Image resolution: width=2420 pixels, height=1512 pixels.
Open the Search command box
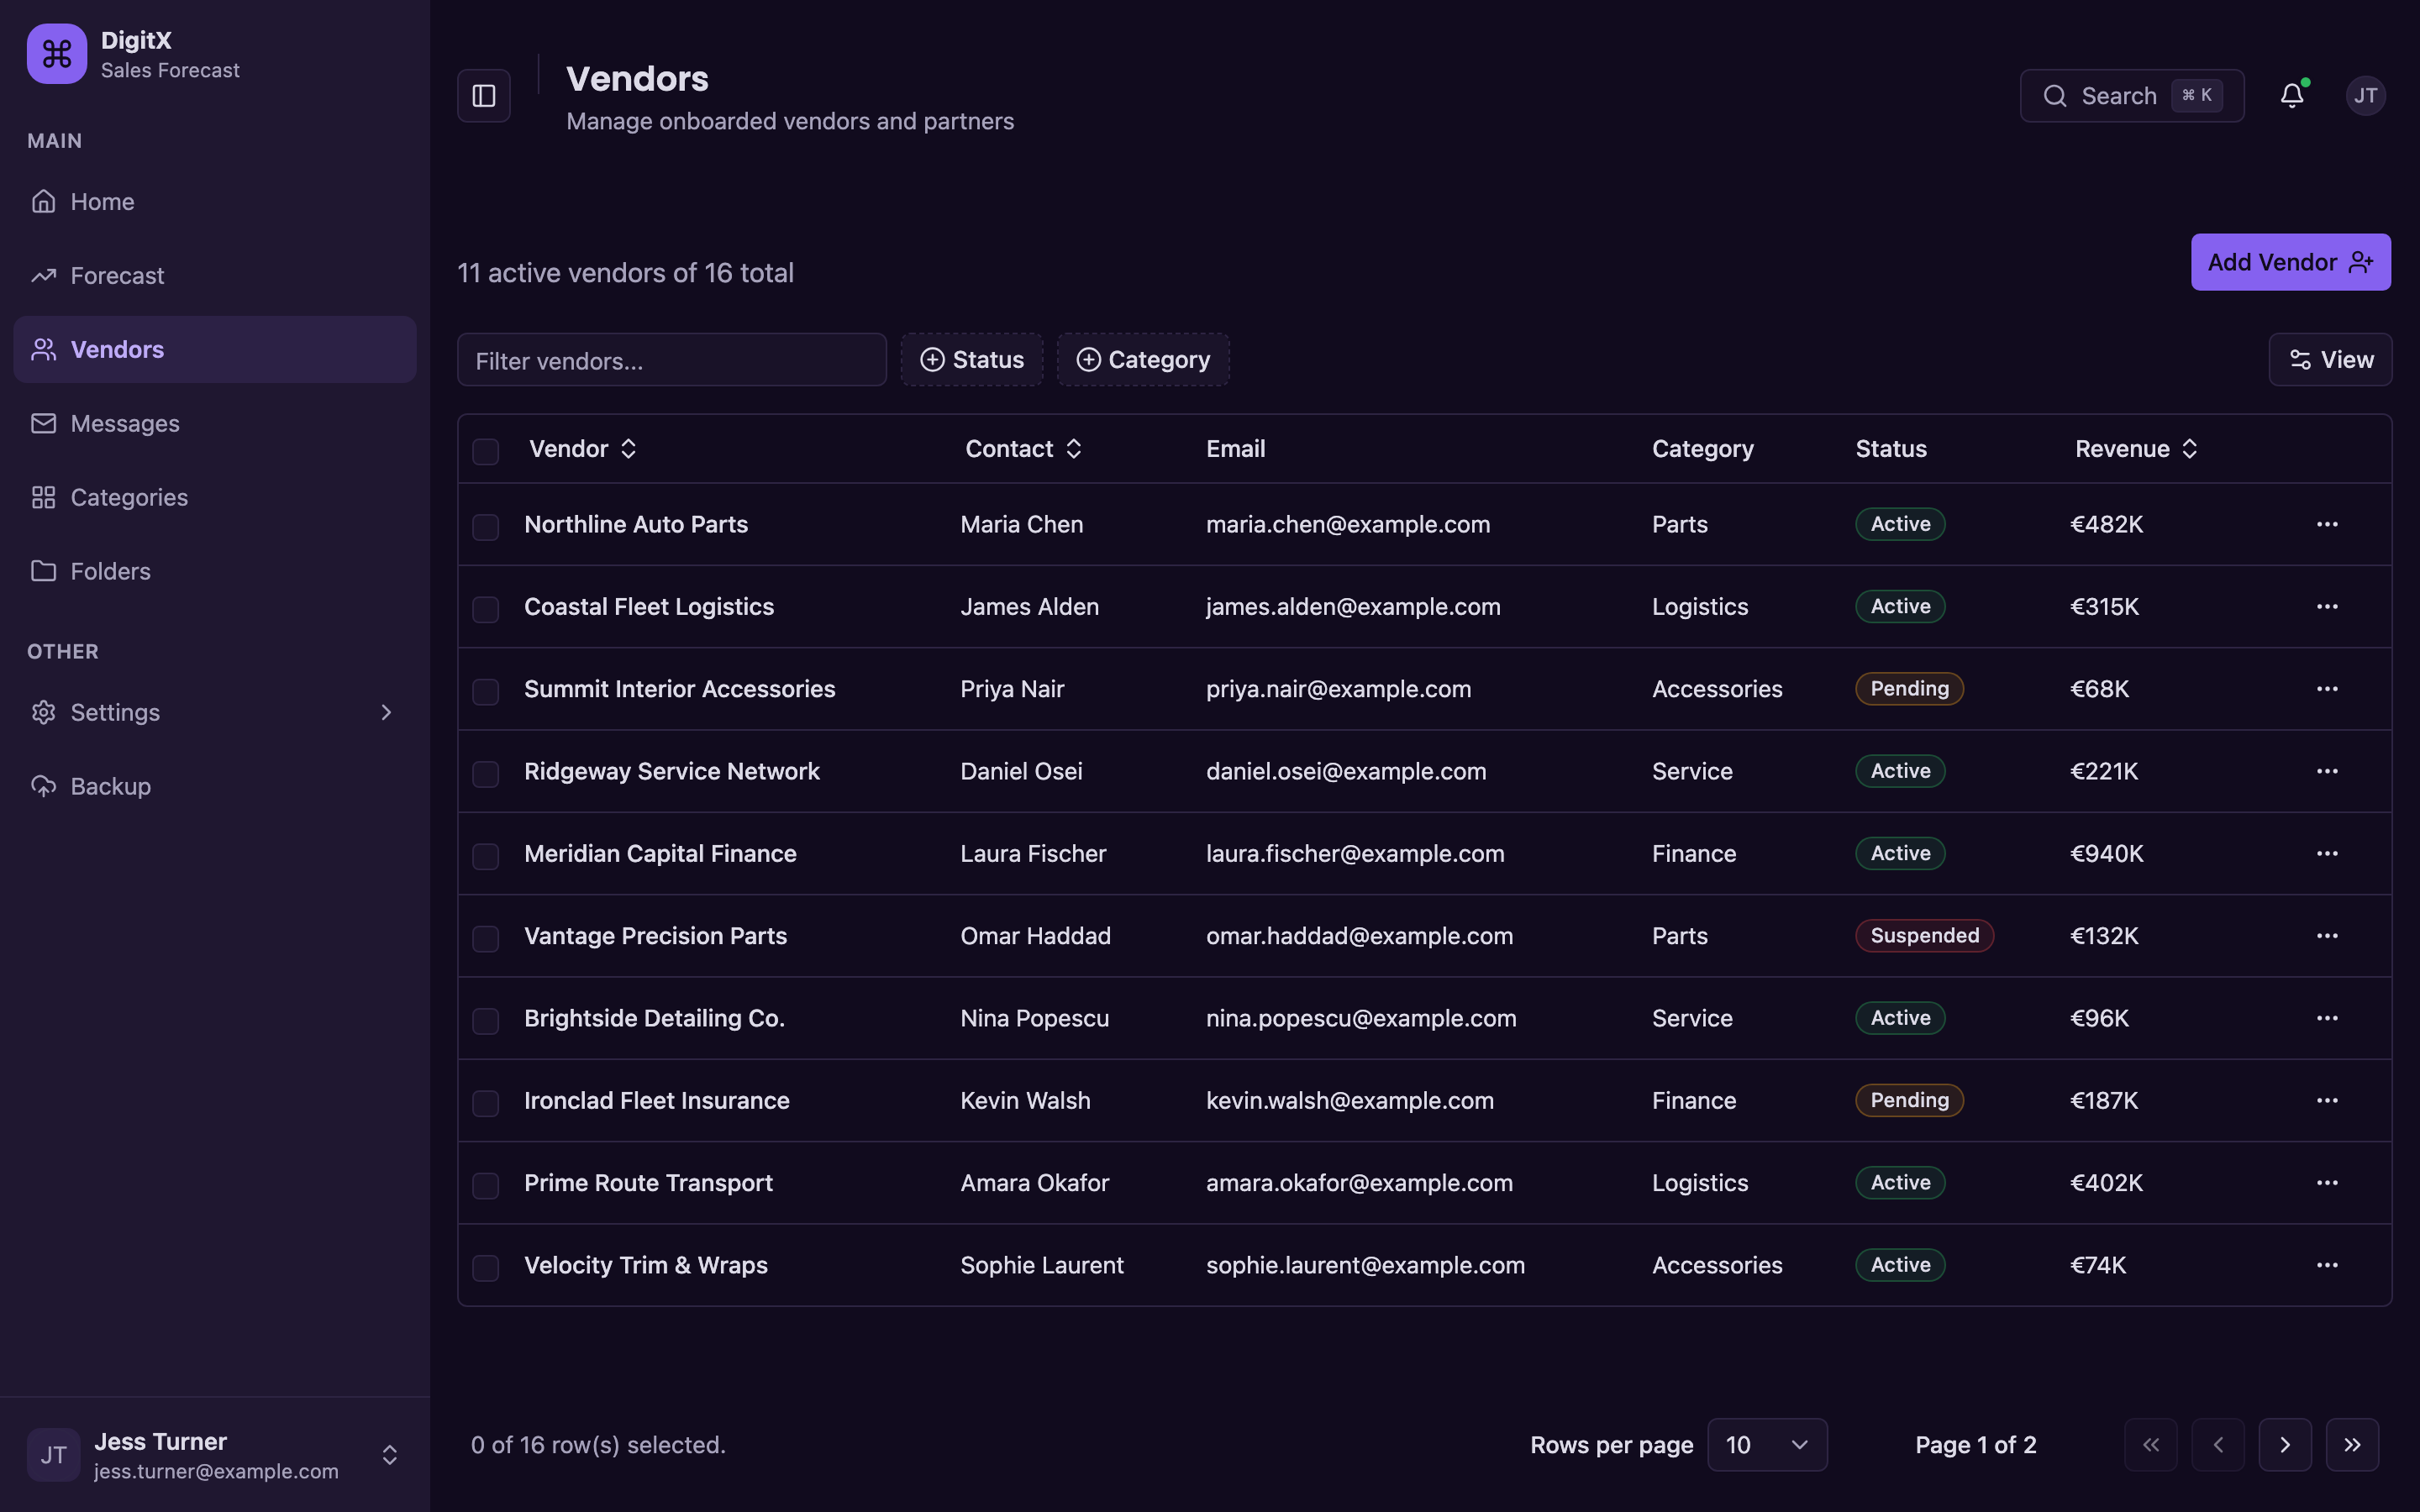tap(2132, 96)
